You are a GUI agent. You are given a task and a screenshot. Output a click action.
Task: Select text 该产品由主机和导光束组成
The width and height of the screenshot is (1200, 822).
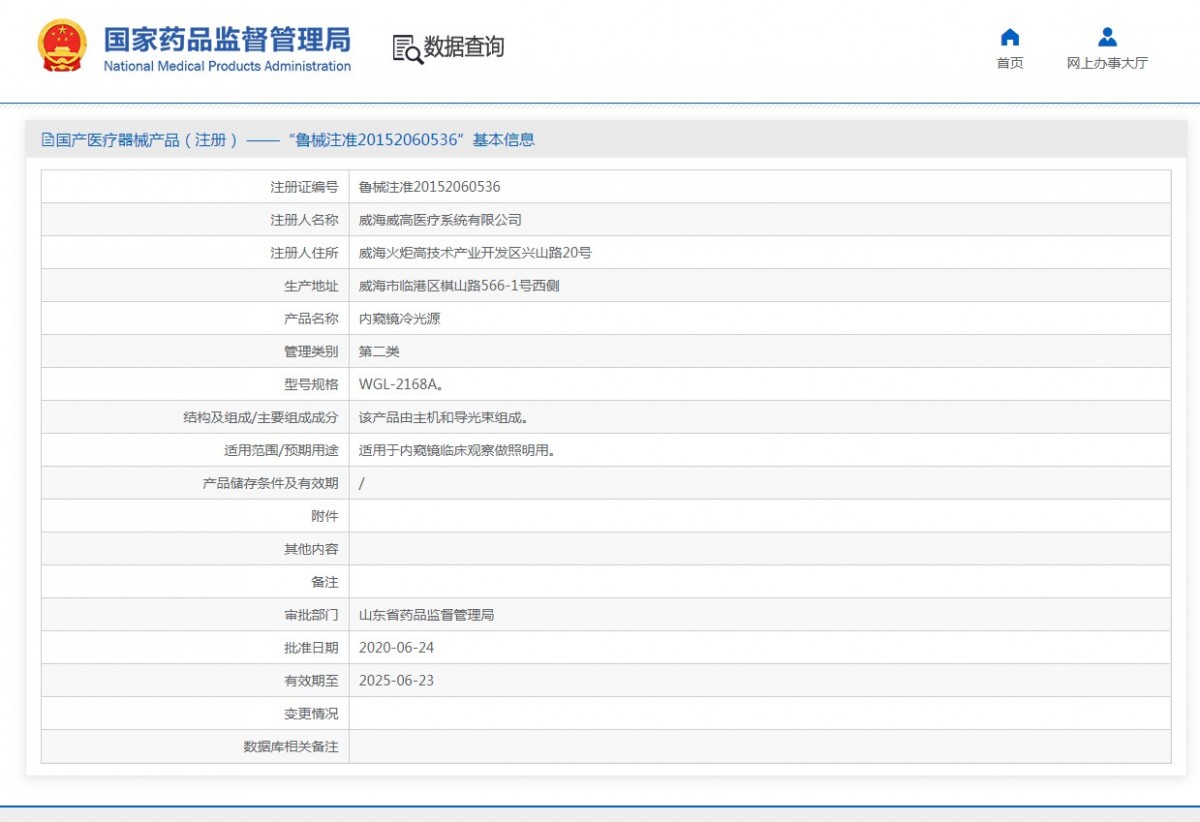click(x=443, y=418)
